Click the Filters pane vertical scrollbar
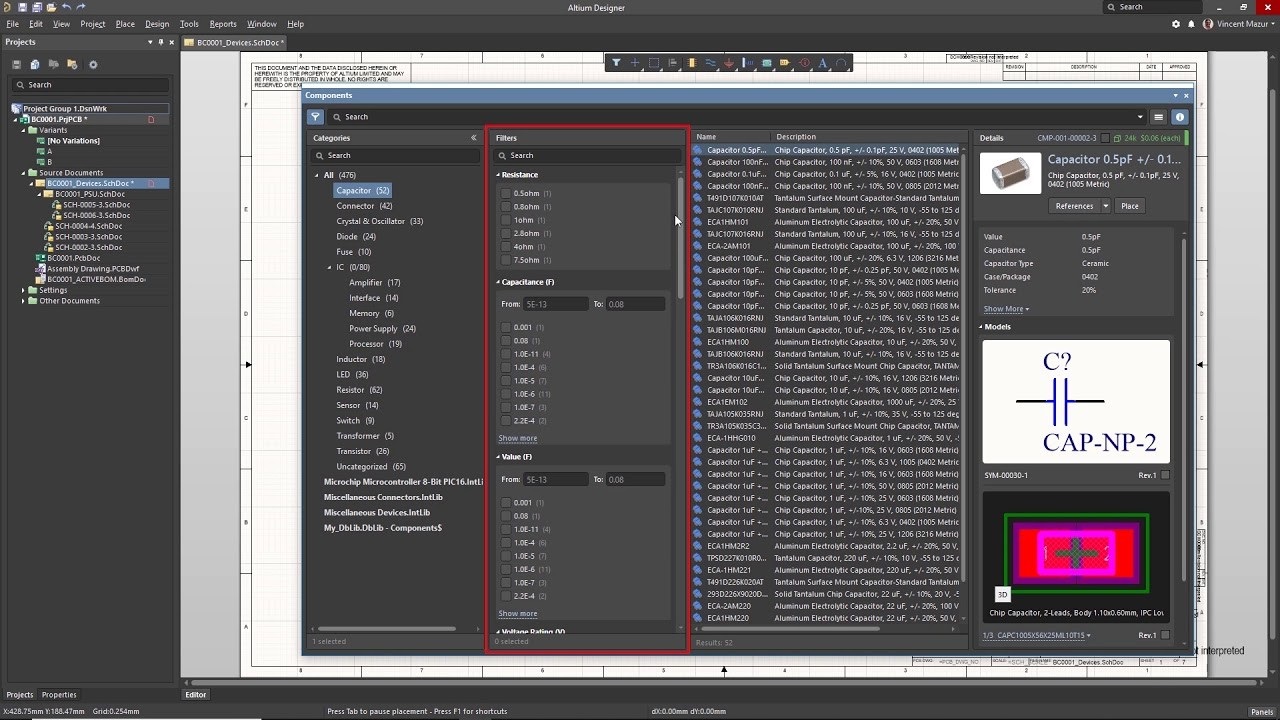This screenshot has width=1280, height=720. pos(681,237)
